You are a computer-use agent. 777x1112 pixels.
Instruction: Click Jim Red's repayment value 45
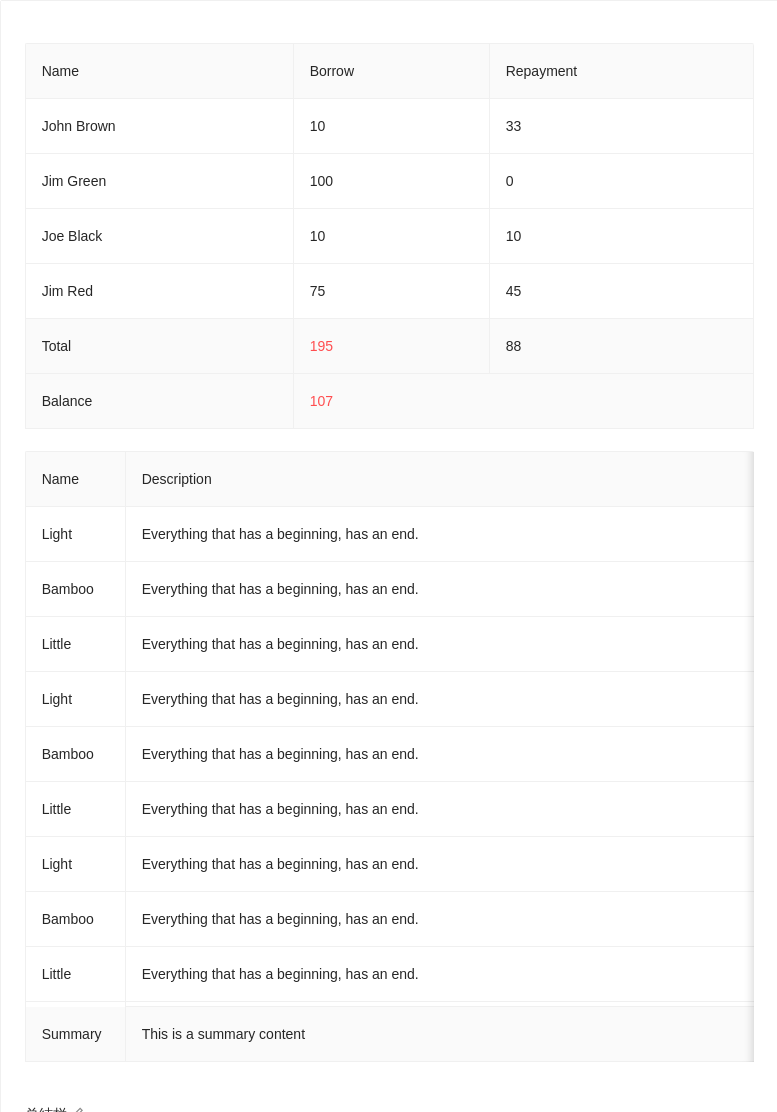(x=514, y=291)
